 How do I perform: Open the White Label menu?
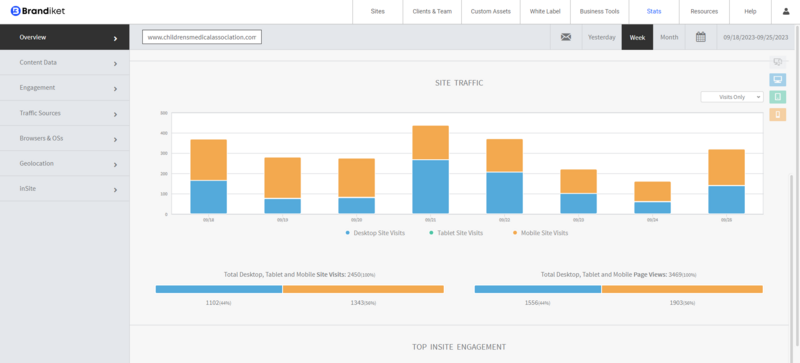coord(545,11)
